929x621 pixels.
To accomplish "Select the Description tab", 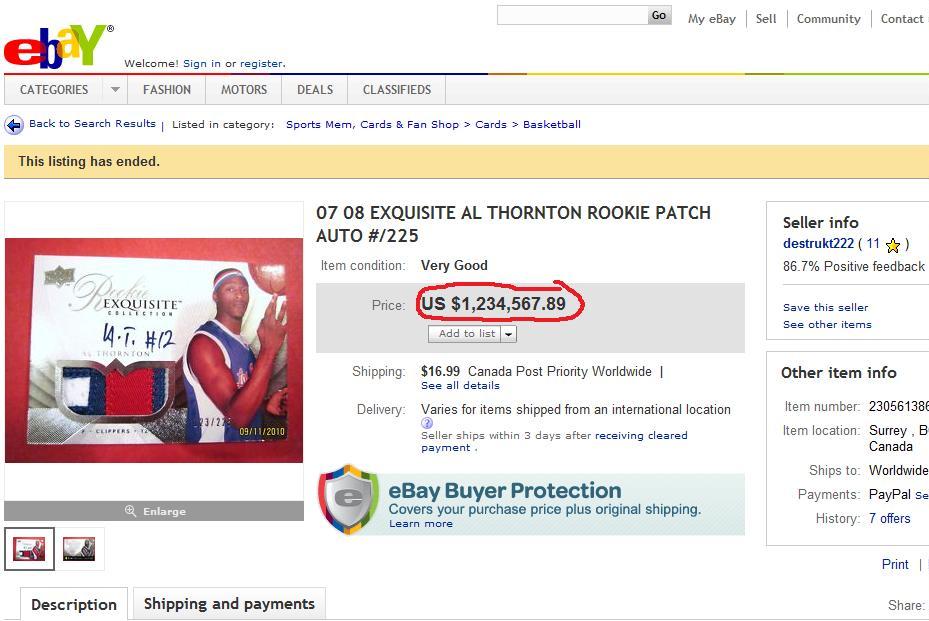I will coord(74,604).
